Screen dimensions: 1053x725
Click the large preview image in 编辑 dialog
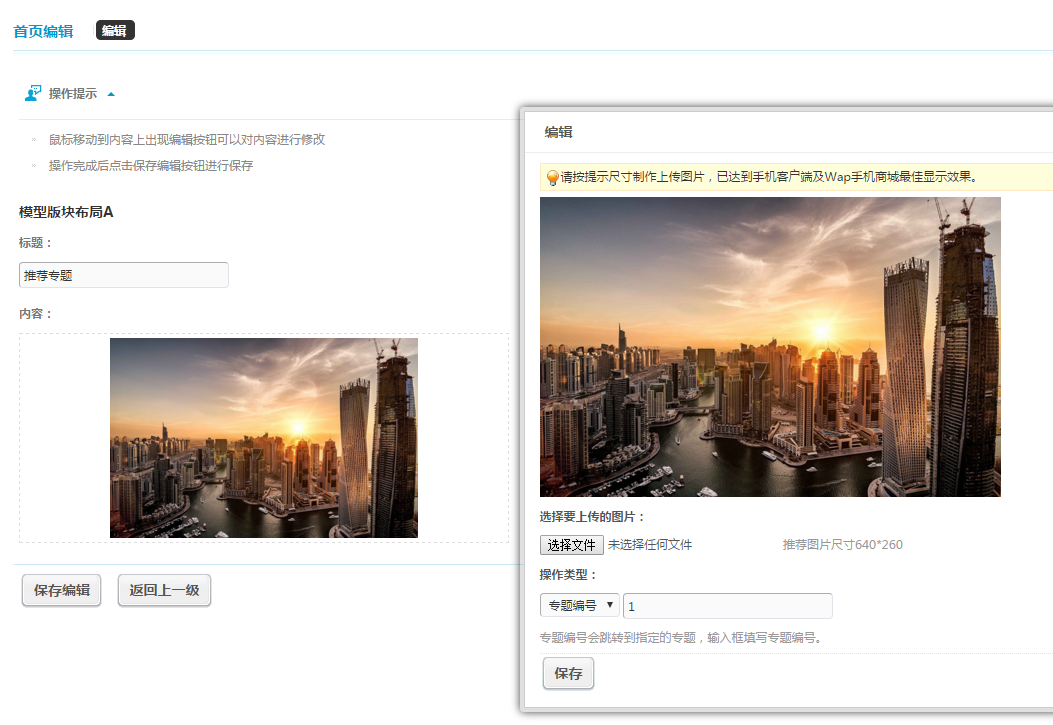coord(770,347)
